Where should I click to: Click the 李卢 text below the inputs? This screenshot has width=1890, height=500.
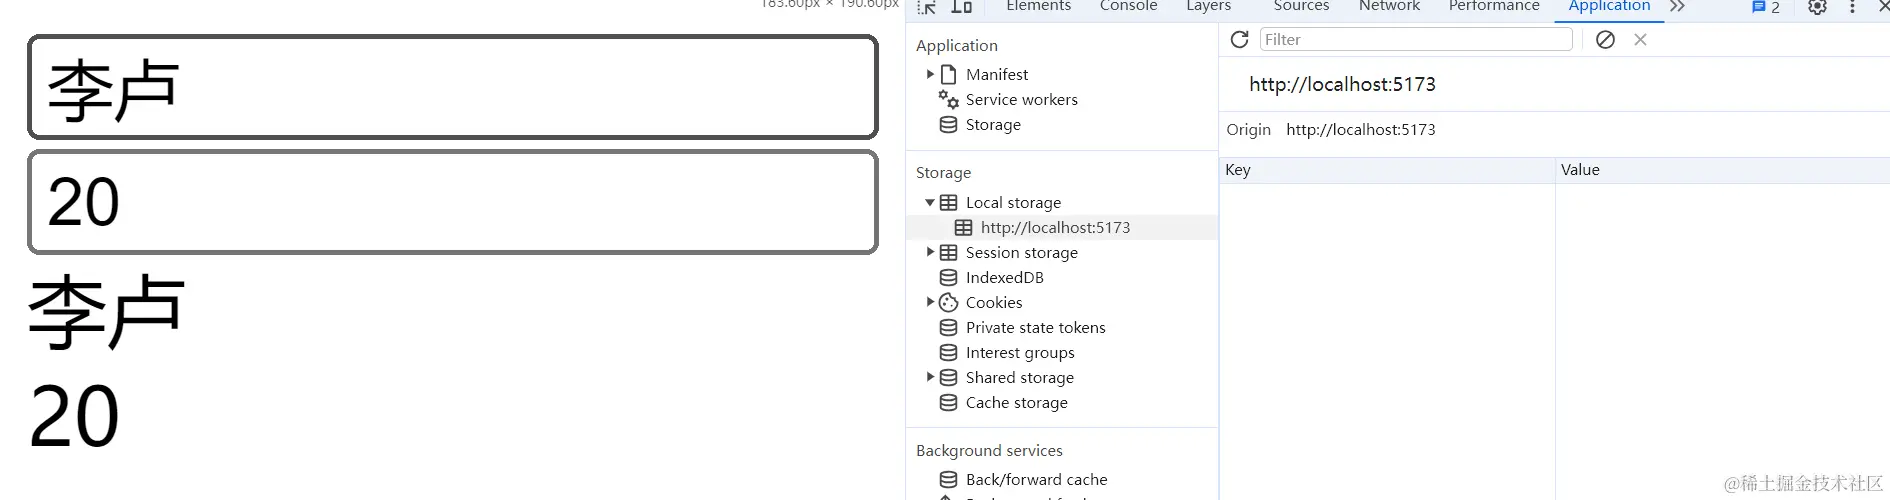coord(106,313)
